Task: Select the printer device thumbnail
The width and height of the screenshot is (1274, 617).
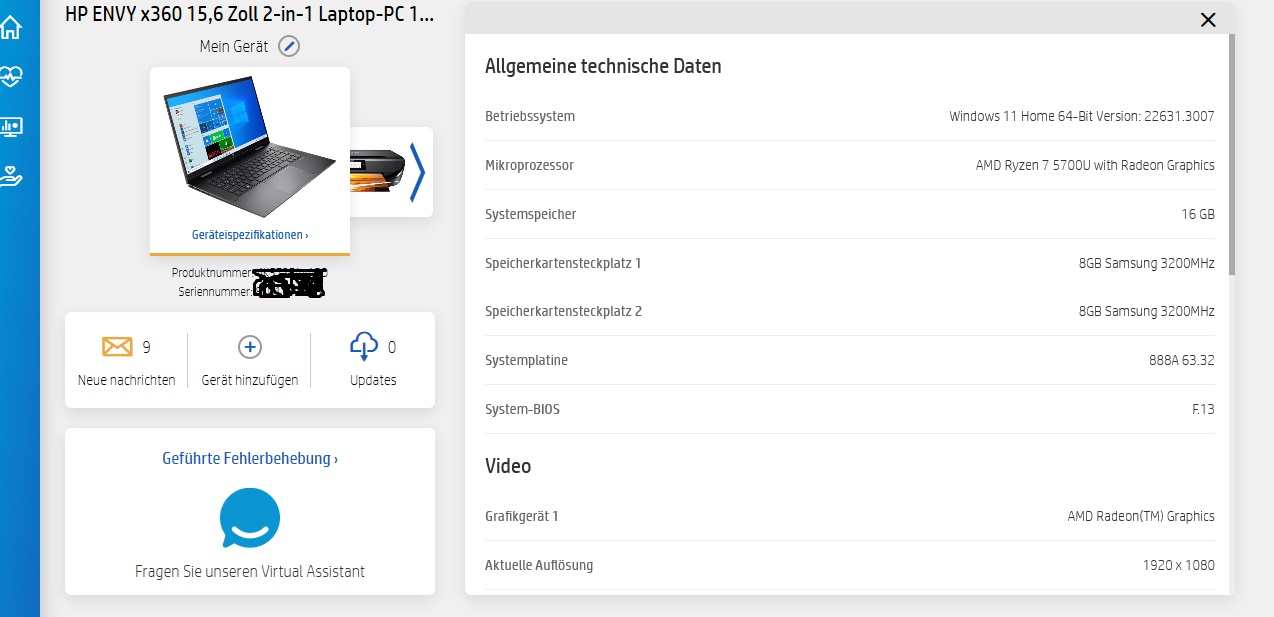Action: point(378,170)
